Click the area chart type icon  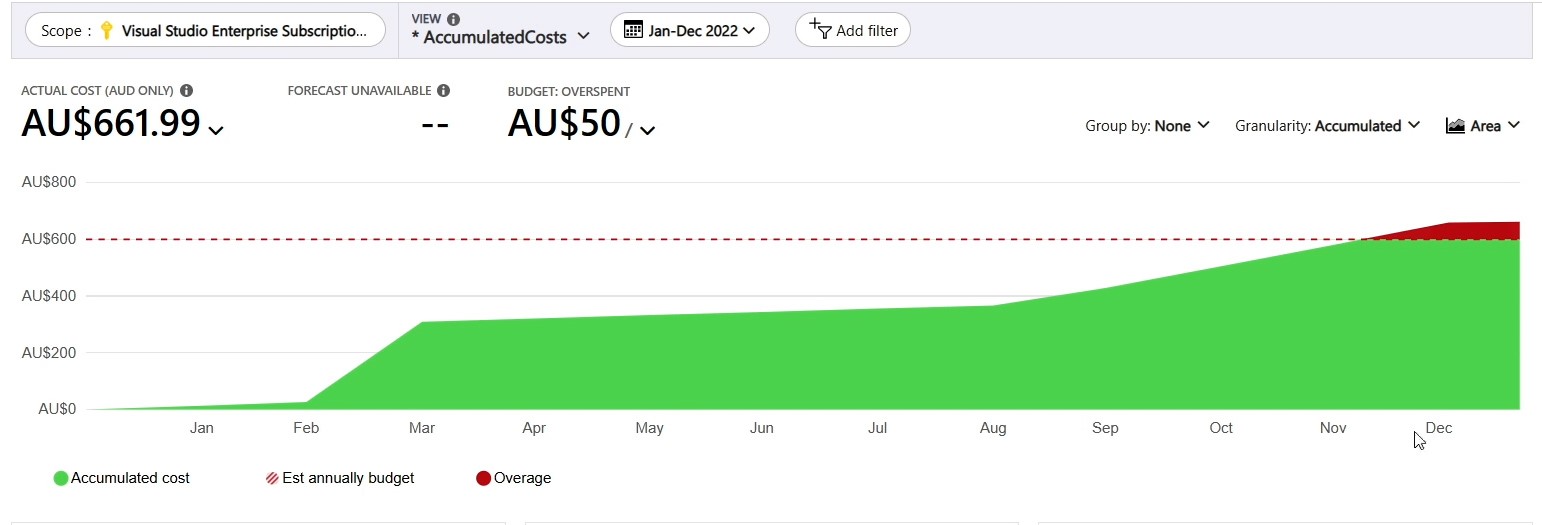tap(1455, 126)
